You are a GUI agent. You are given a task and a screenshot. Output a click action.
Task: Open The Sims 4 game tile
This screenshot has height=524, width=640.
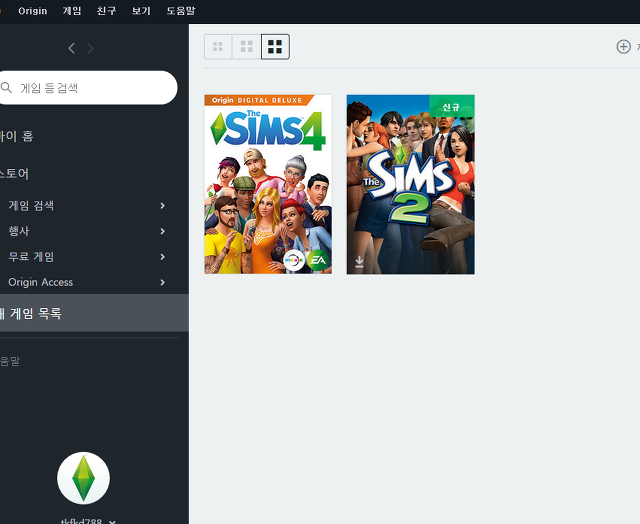click(268, 184)
